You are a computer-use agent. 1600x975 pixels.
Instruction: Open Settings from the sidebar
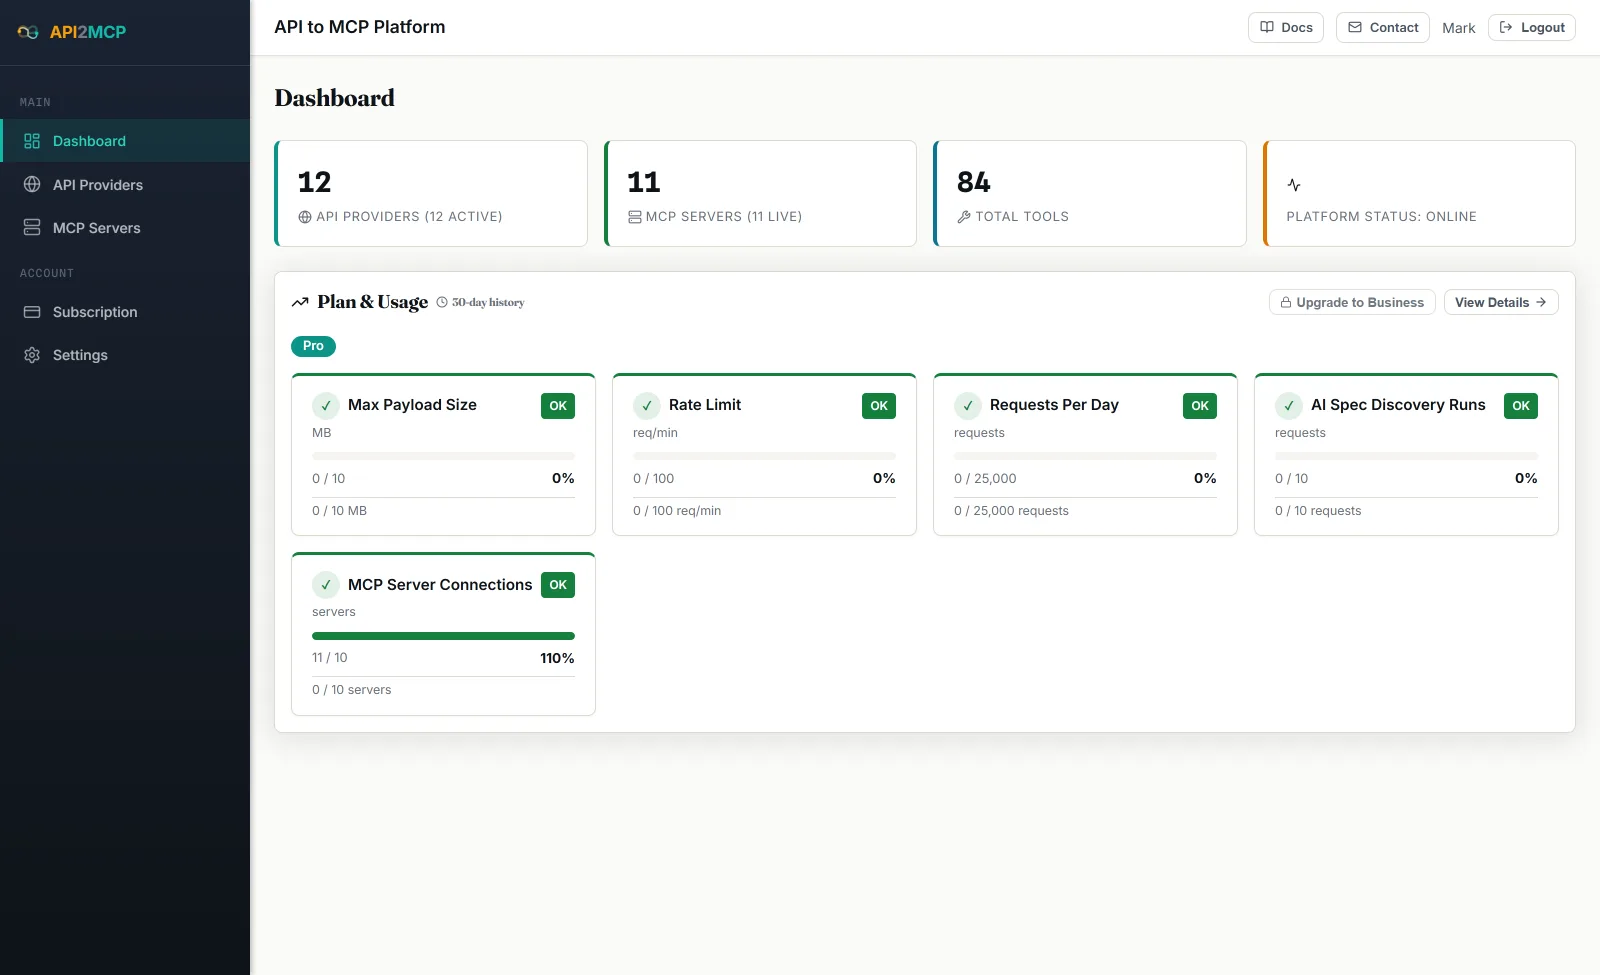click(125, 355)
